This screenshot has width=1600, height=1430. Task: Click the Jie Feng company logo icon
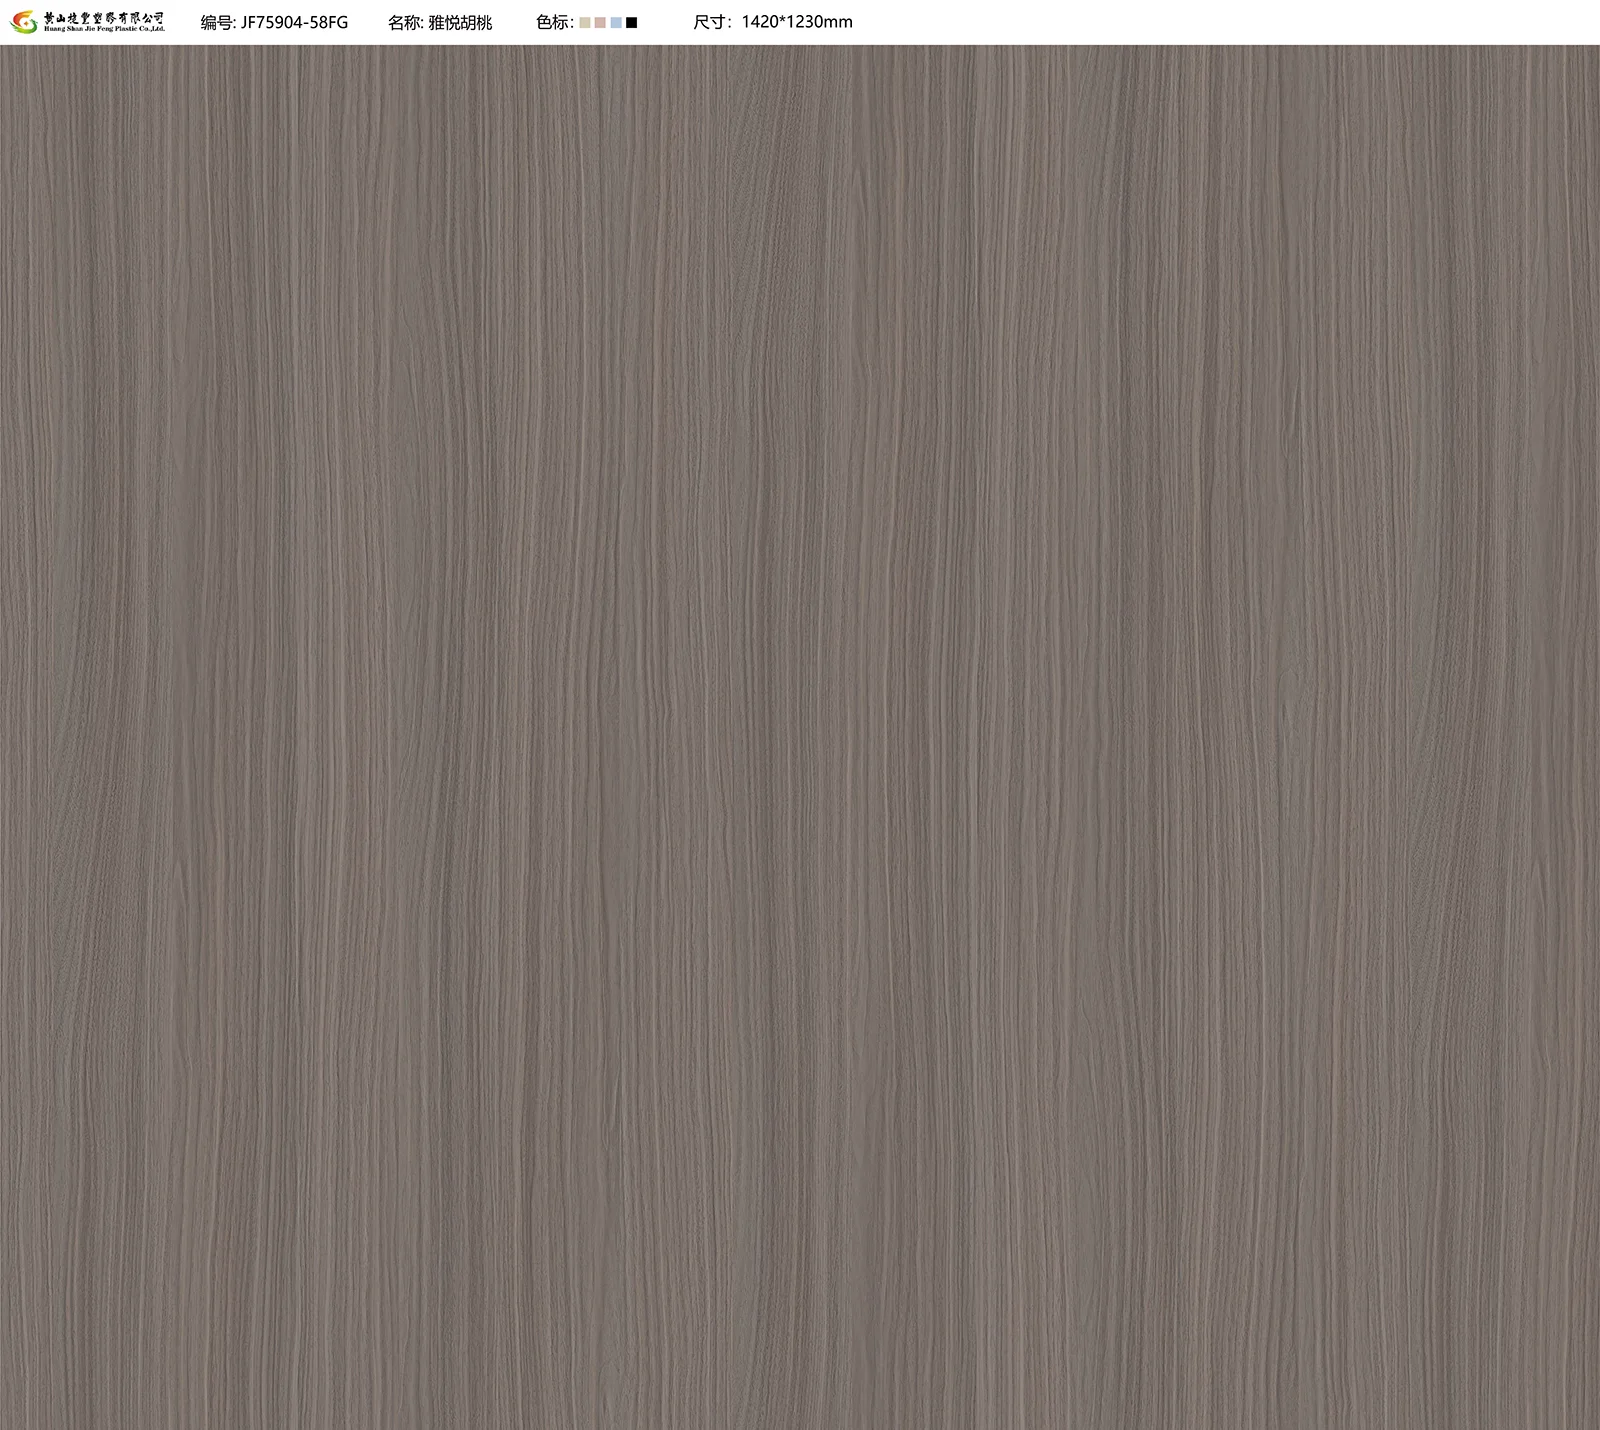tap(23, 22)
